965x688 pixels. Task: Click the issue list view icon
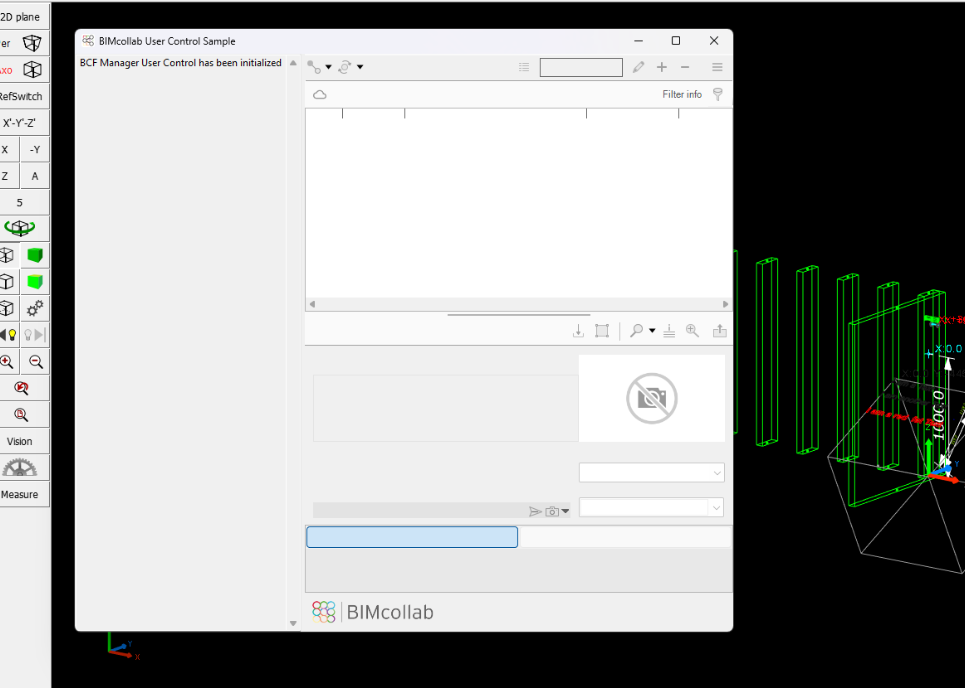click(x=524, y=67)
